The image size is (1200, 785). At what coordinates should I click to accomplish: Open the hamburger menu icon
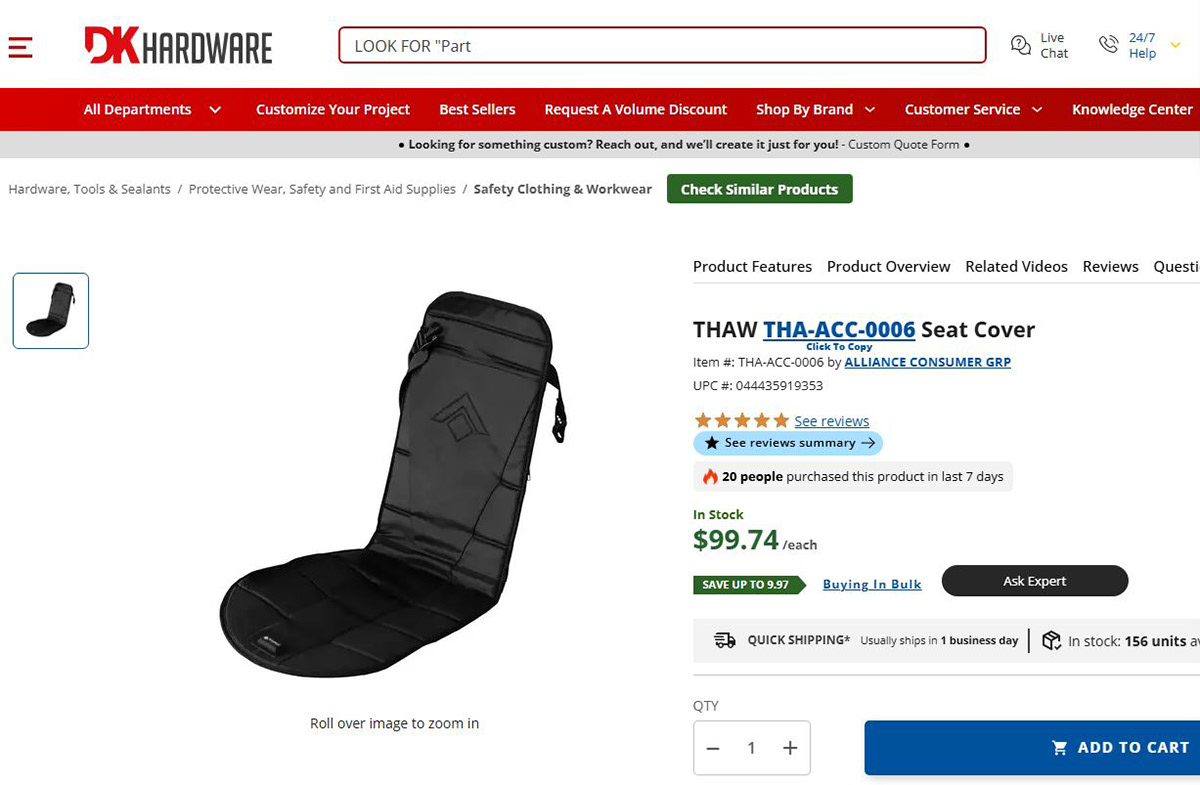click(21, 46)
